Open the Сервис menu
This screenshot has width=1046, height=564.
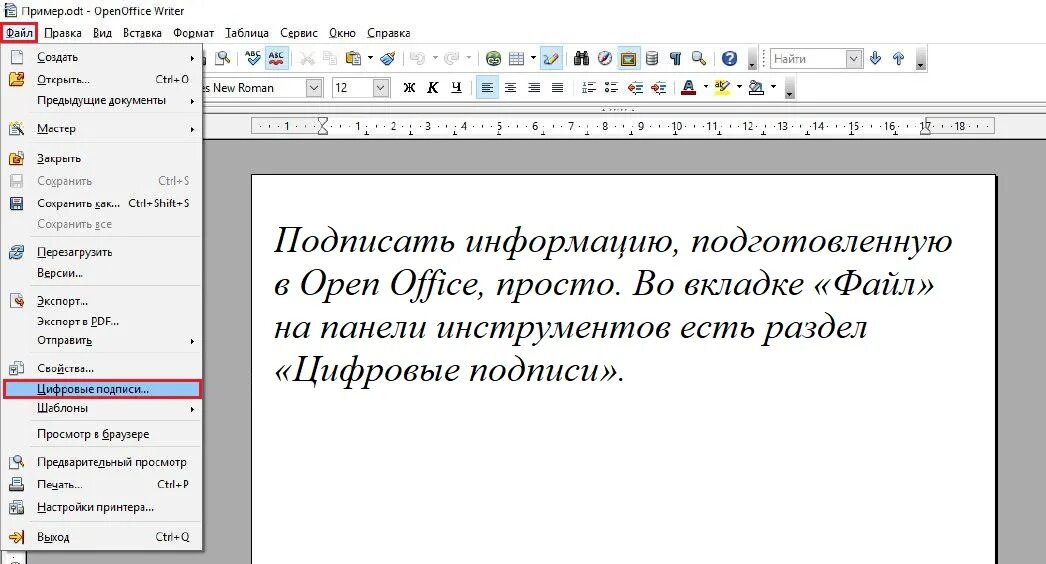(x=299, y=33)
